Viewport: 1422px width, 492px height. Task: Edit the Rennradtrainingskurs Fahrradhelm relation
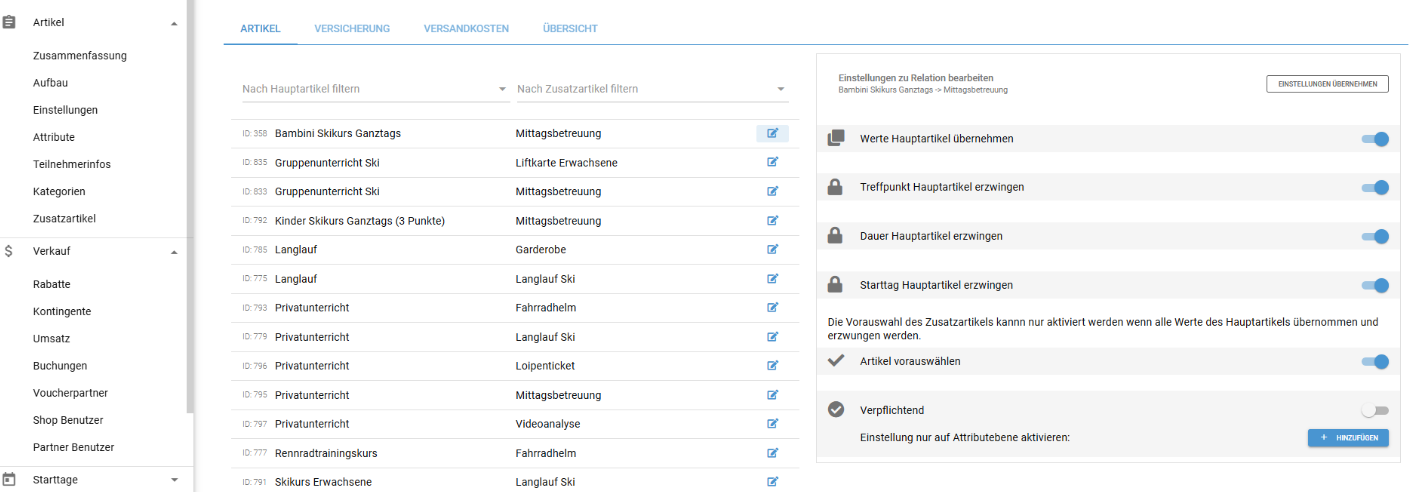pos(772,453)
